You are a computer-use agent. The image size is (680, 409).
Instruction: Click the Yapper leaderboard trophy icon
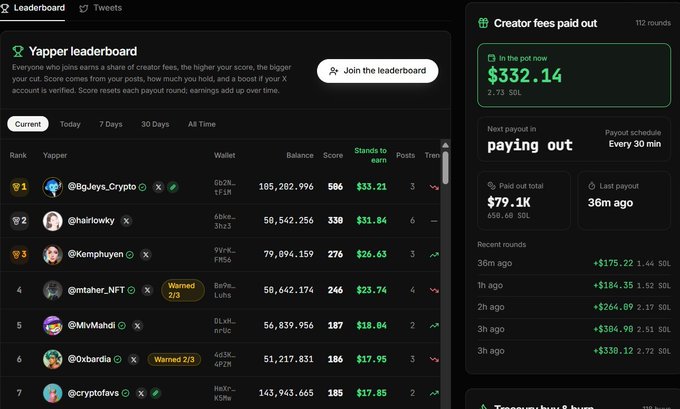point(18,52)
